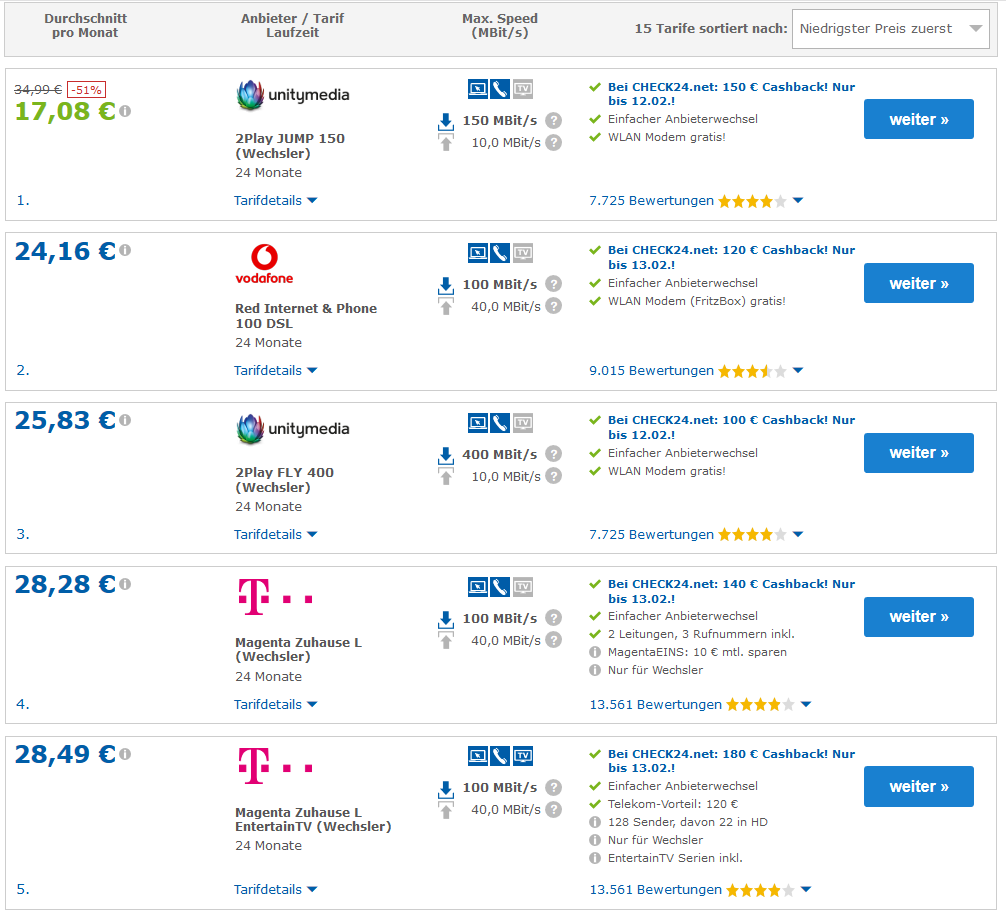The height and width of the screenshot is (912, 1006).
Task: Click 'weiter »' for Magenta Zuhause L (Wechsler)
Action: 919,617
